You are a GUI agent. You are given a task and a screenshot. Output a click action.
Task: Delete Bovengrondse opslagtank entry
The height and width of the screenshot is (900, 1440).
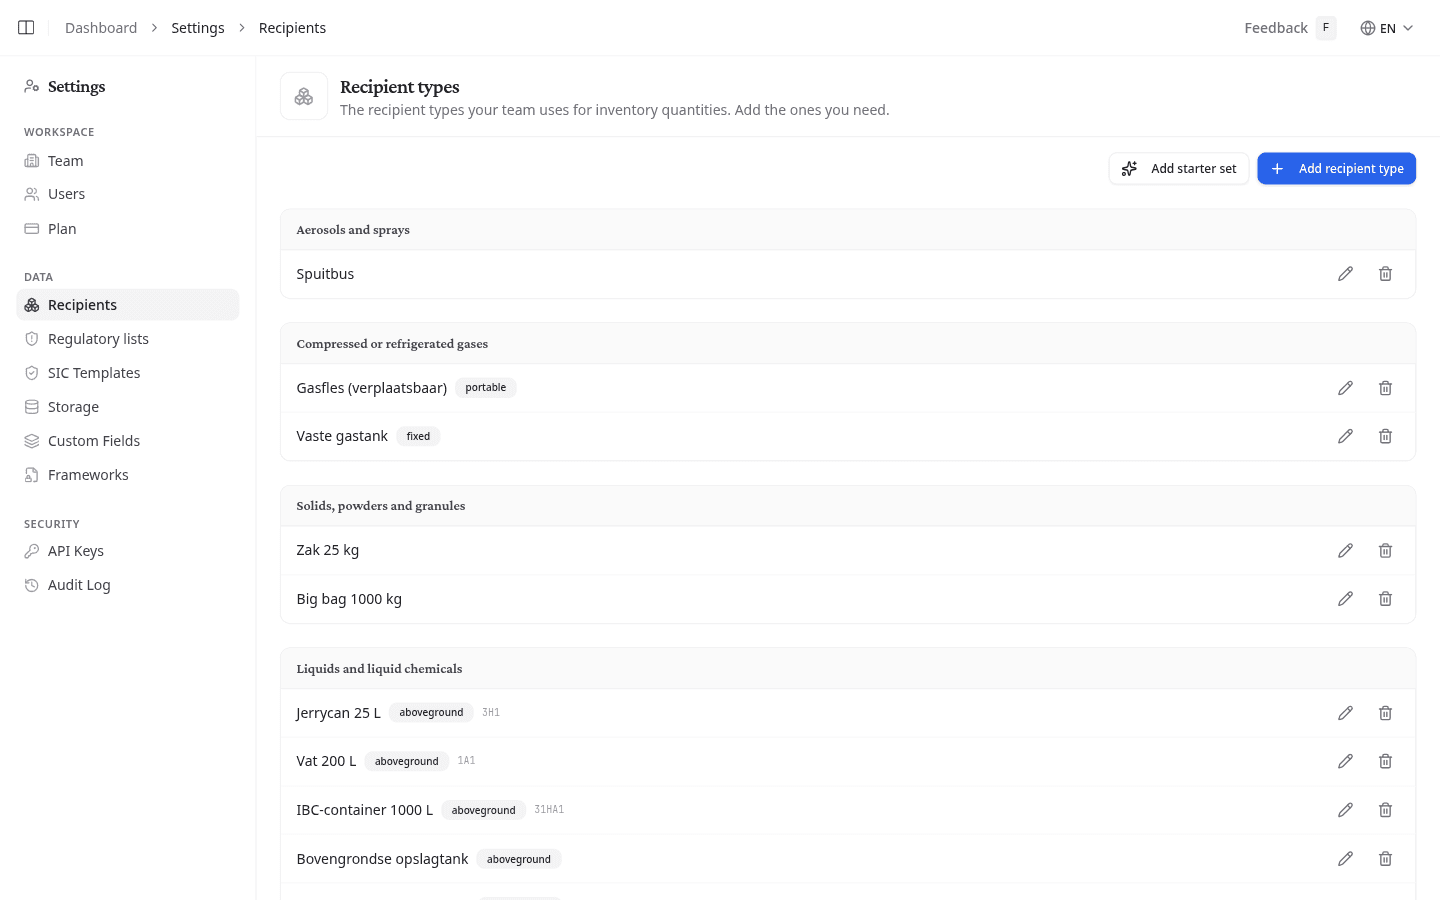tap(1385, 859)
